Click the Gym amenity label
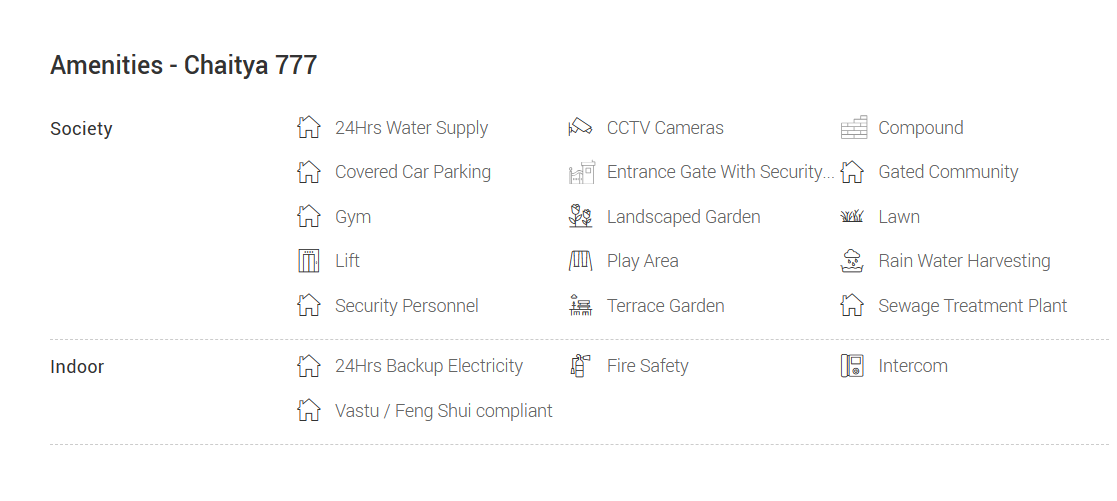Image resolution: width=1117 pixels, height=501 pixels. 353,217
